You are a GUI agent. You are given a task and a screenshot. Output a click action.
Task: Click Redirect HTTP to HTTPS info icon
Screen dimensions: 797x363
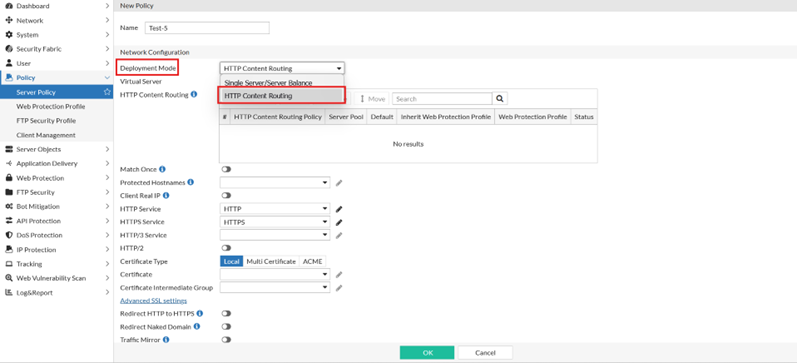click(x=200, y=313)
